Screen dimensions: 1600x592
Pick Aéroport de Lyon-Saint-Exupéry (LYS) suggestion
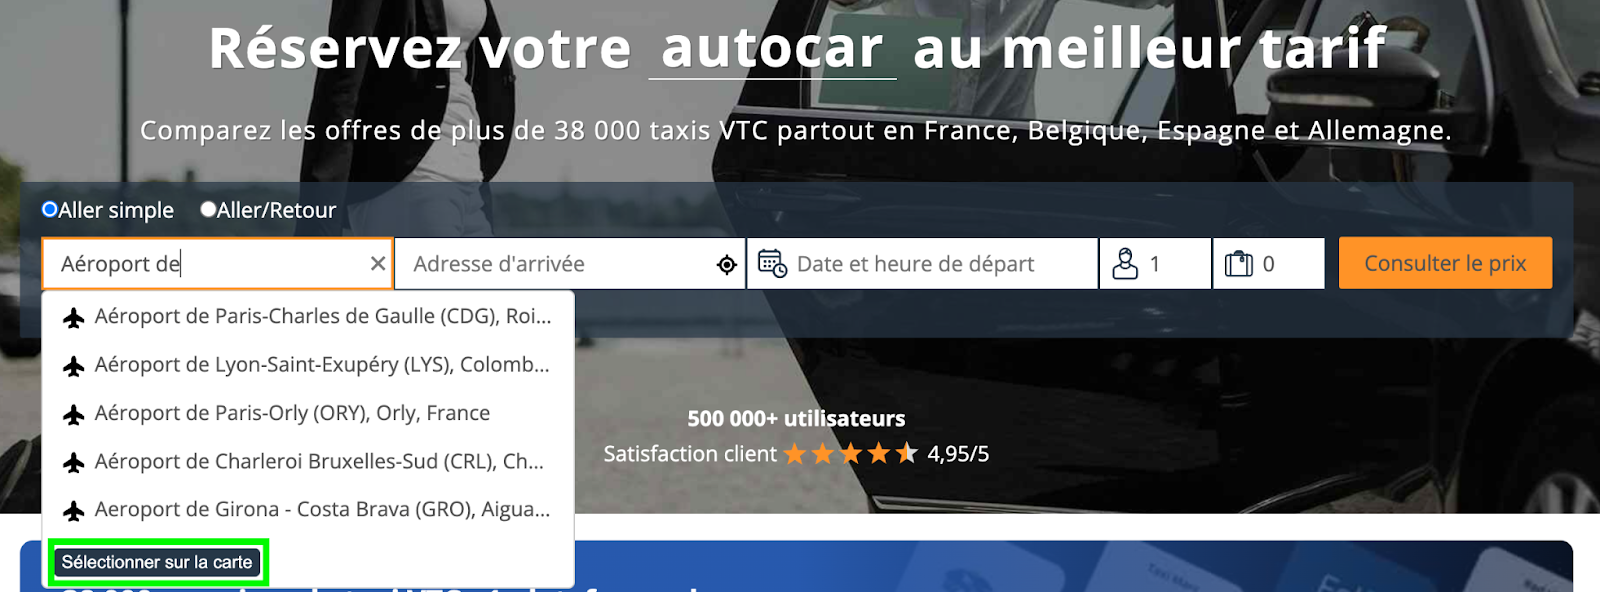(308, 365)
